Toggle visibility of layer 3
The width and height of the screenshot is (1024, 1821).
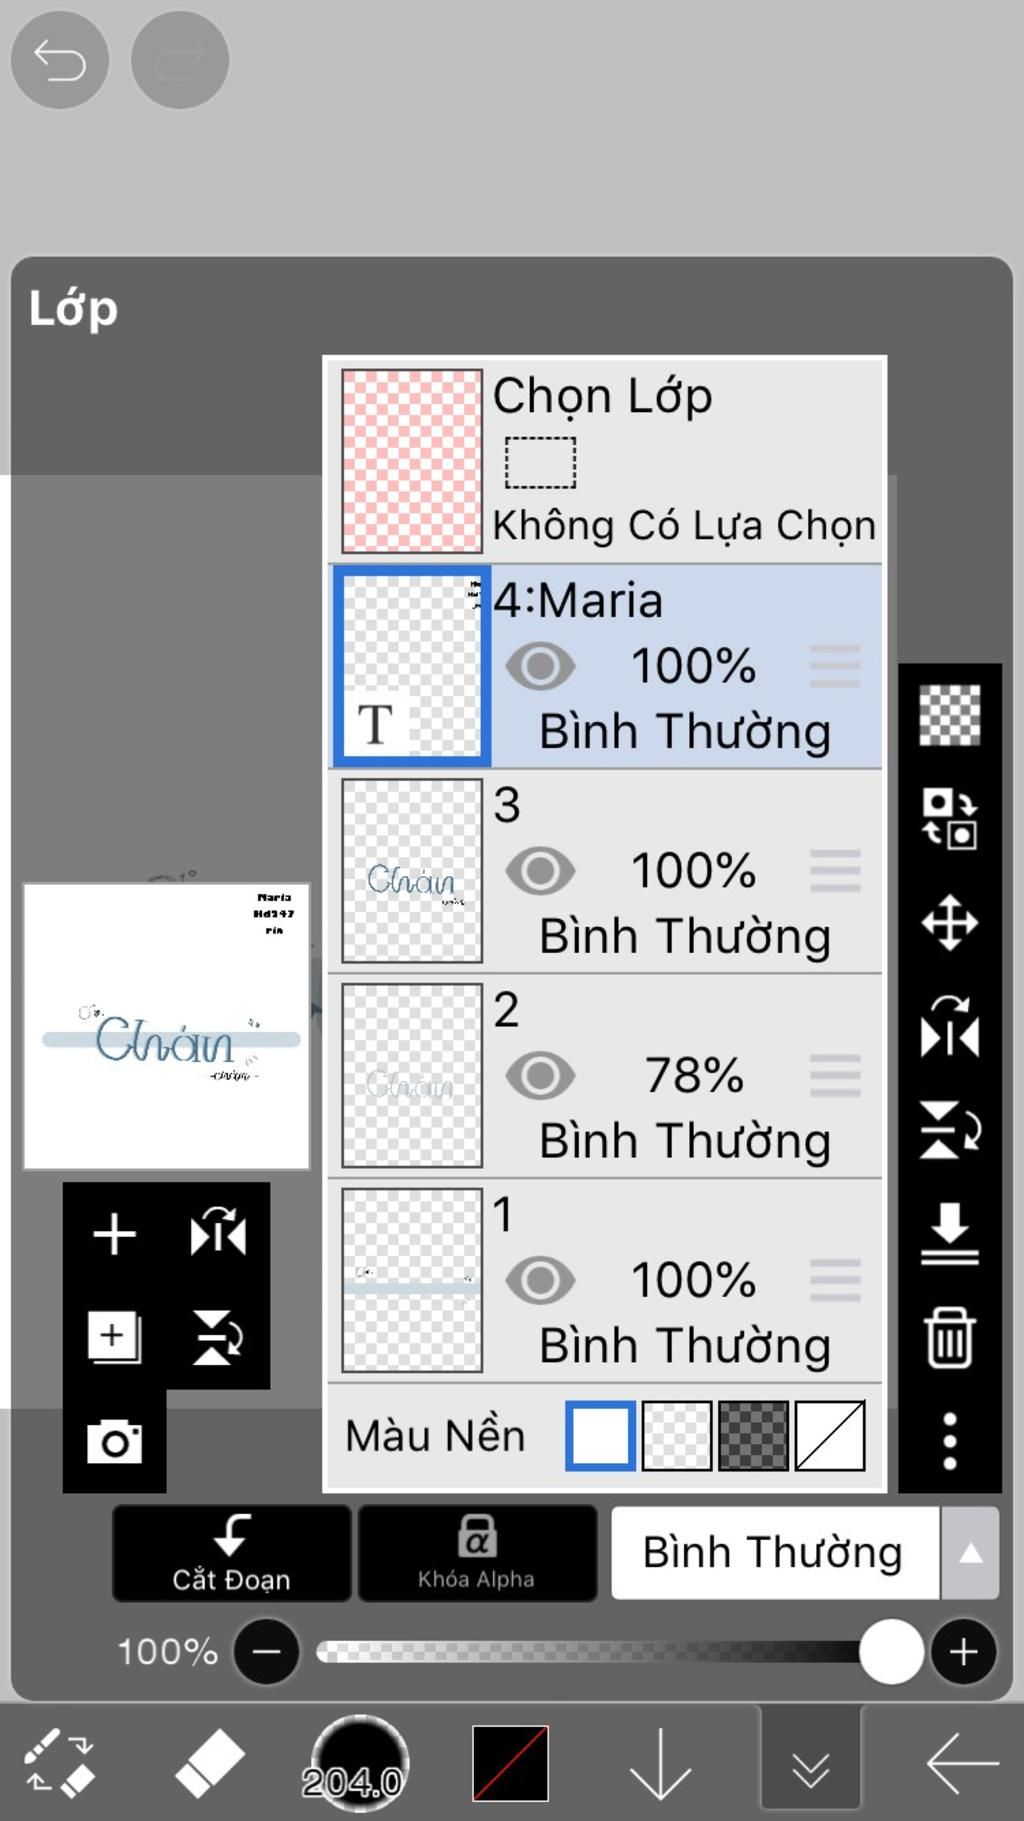tap(540, 871)
